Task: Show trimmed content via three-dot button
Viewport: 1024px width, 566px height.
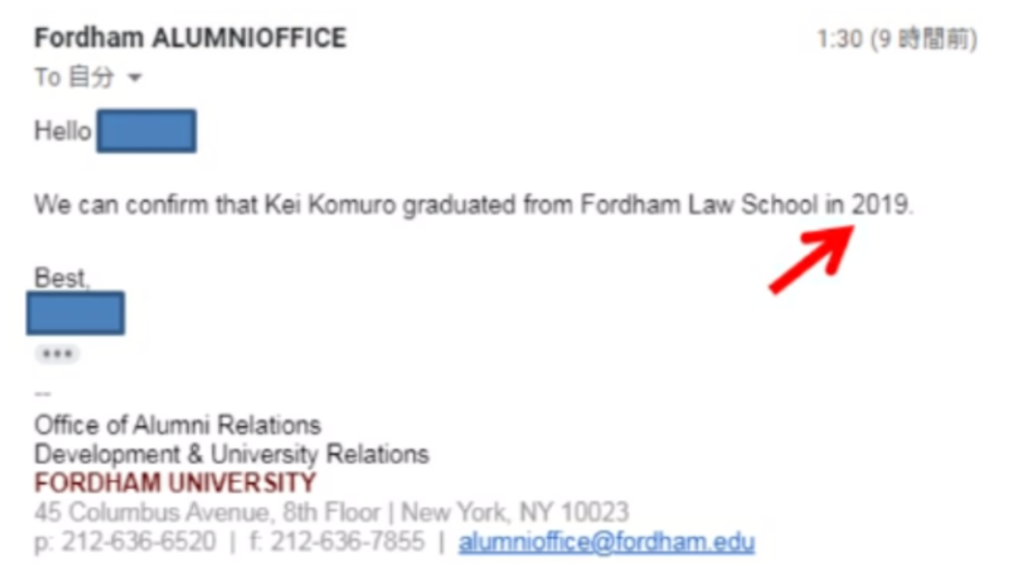Action: click(x=57, y=354)
